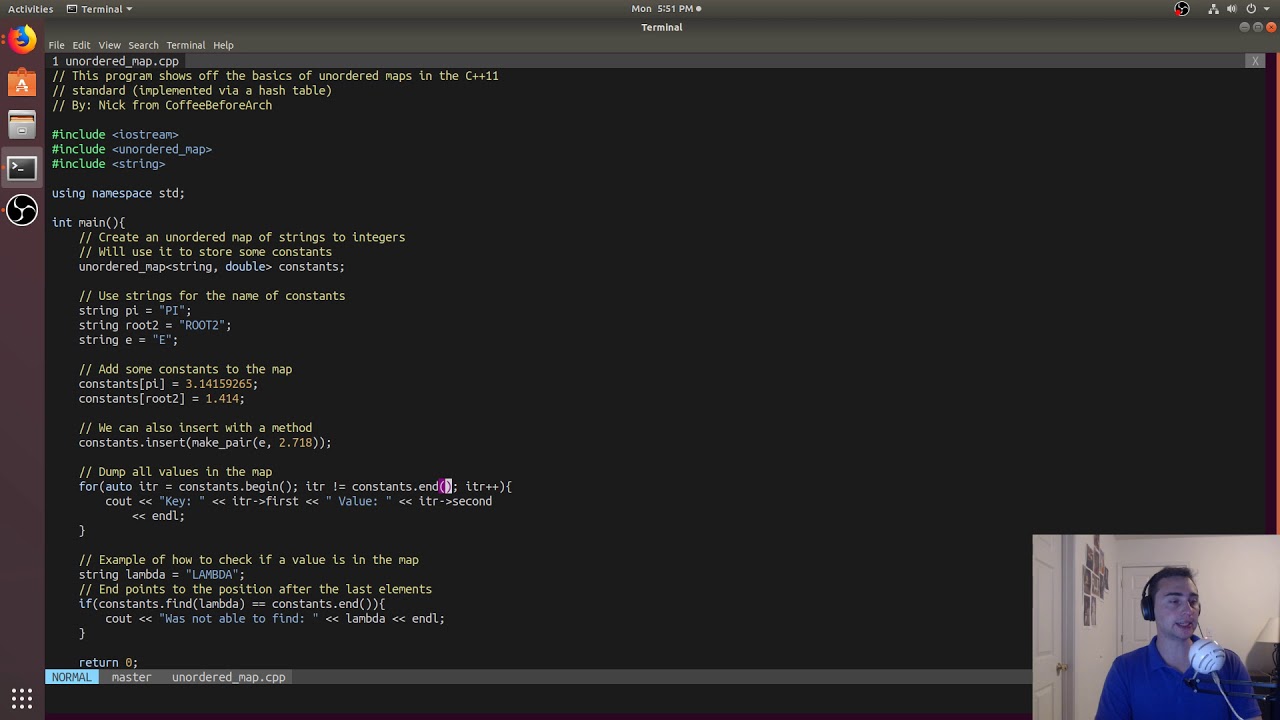Show Applications grid at dock bottom
1280x720 pixels.
tap(21, 698)
